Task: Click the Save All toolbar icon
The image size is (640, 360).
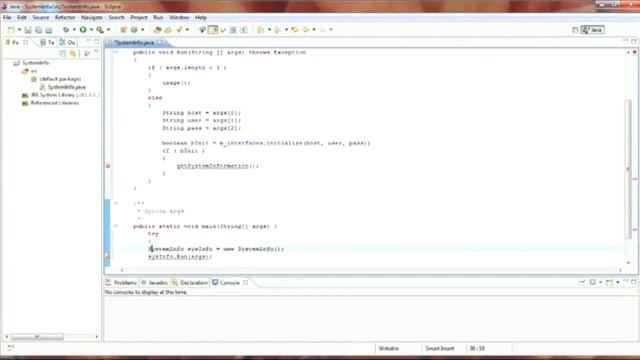Action: [38, 30]
